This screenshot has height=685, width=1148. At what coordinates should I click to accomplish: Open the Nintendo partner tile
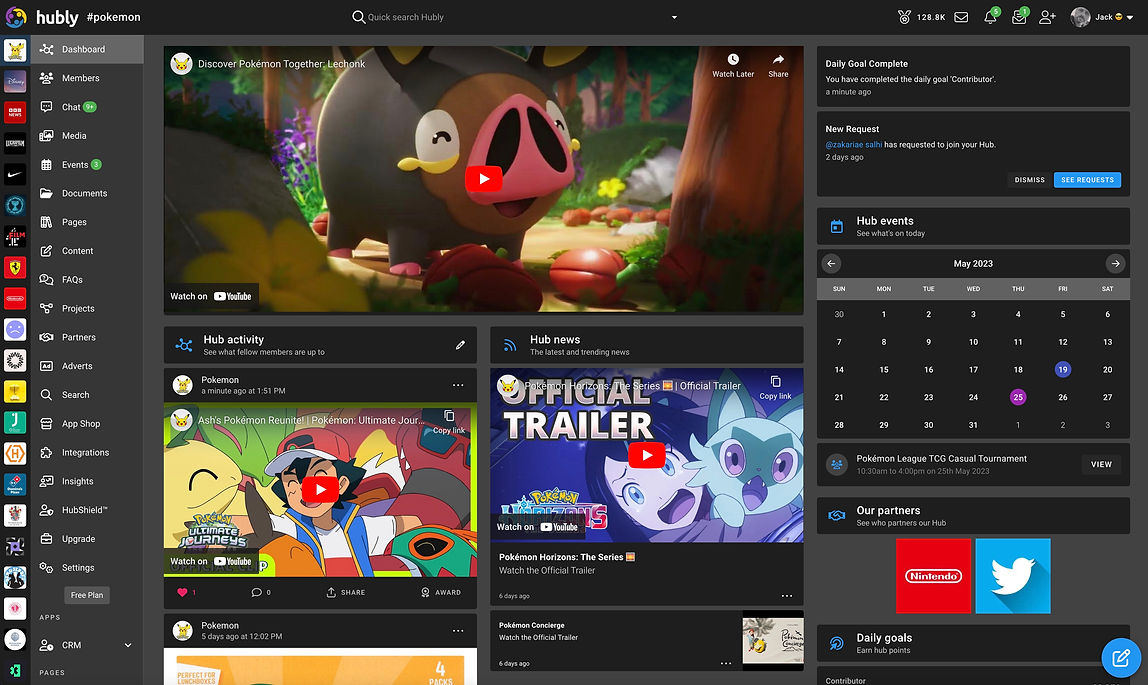click(x=933, y=576)
